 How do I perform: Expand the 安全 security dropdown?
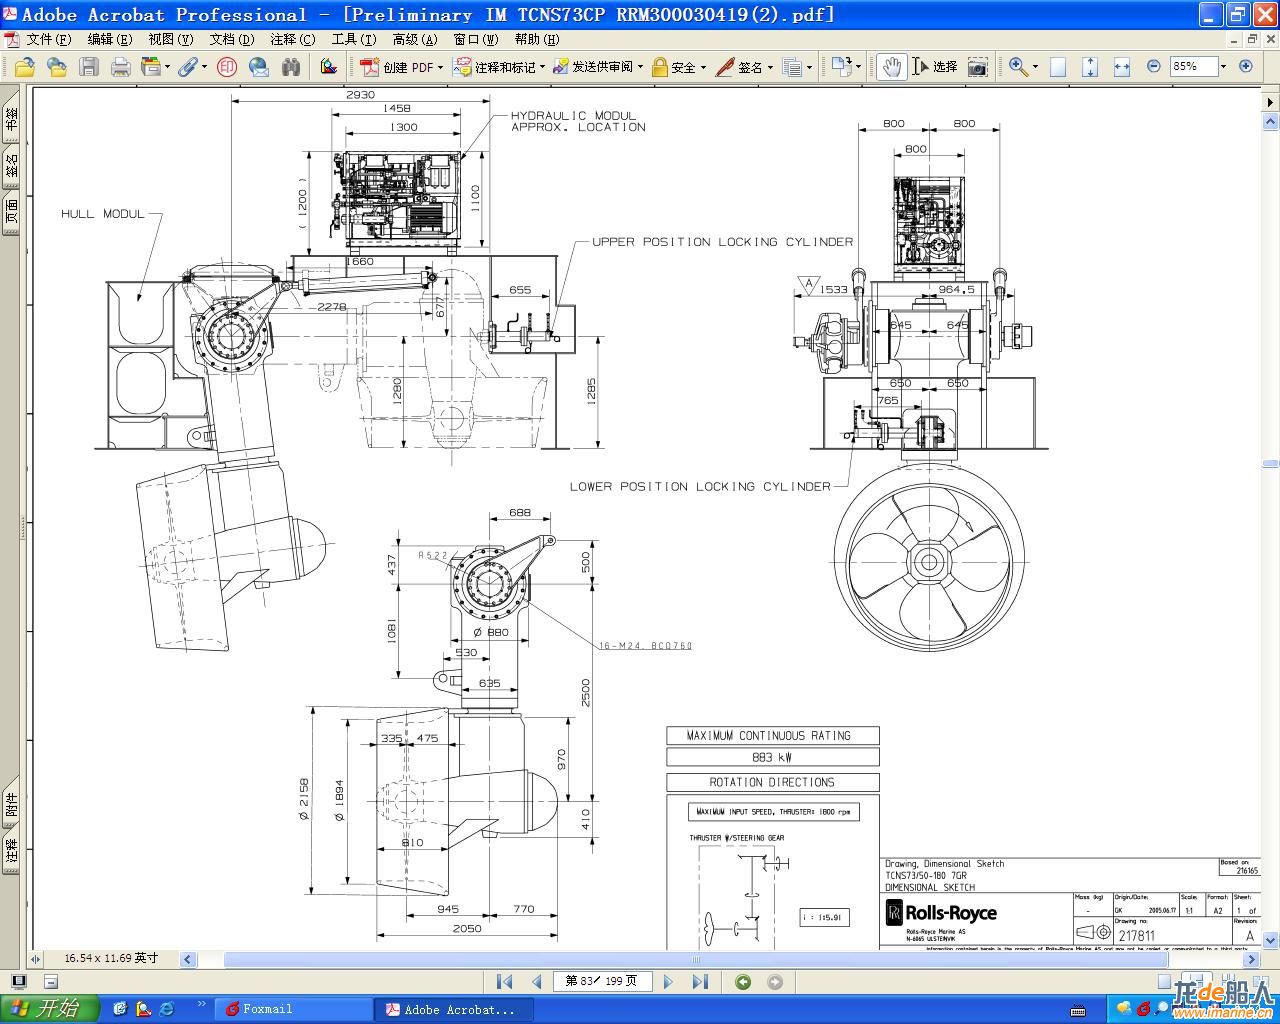click(703, 67)
